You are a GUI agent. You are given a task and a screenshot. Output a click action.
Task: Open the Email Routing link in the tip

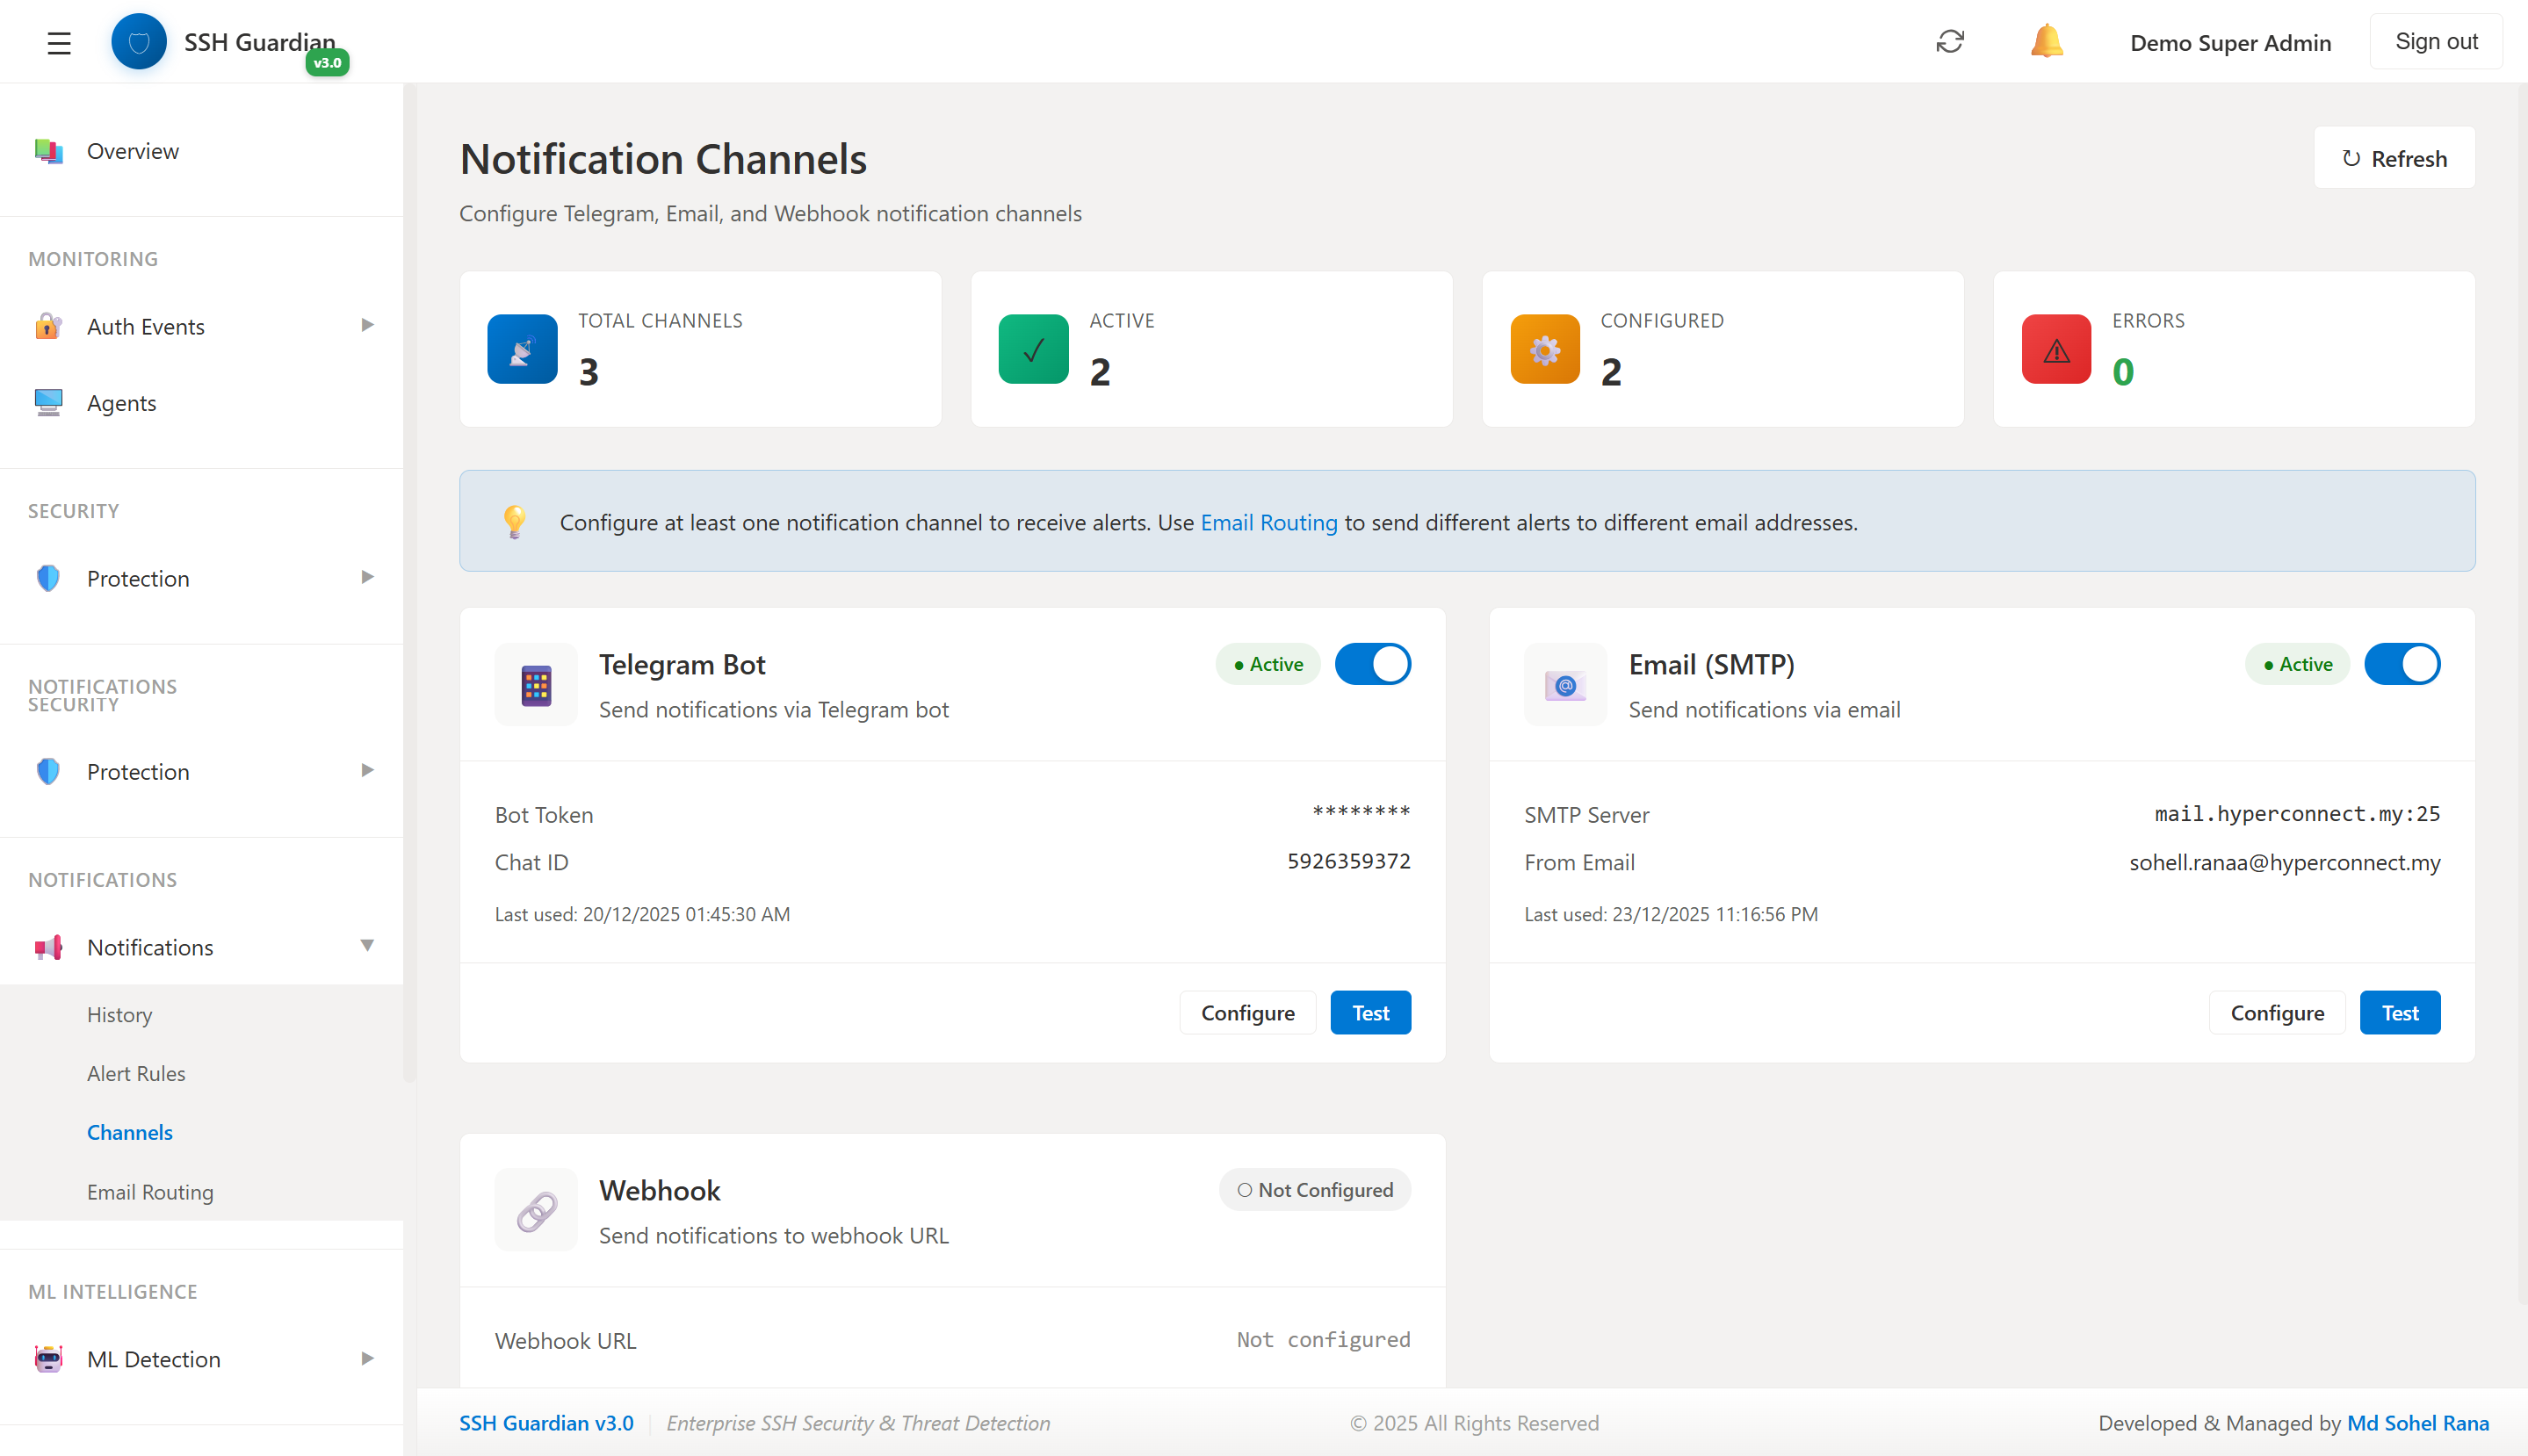click(1268, 521)
